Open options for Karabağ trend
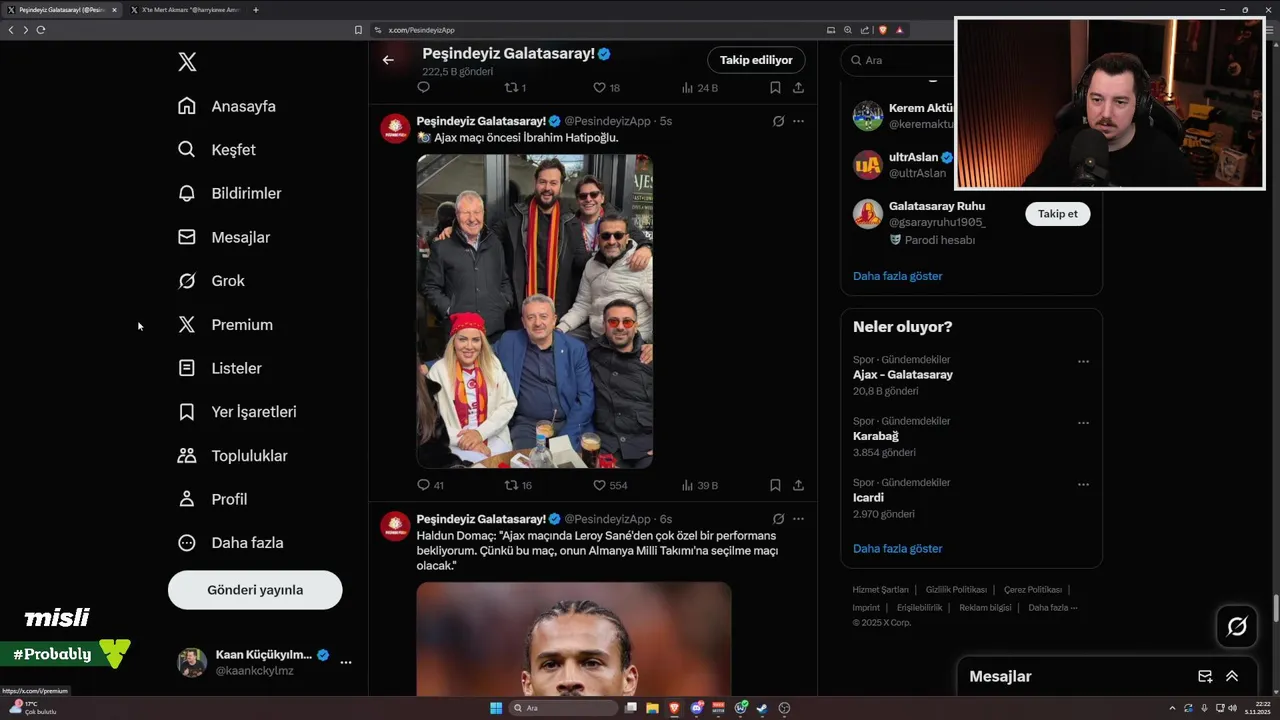Screen dimensions: 1280x720 pyautogui.click(x=1083, y=423)
